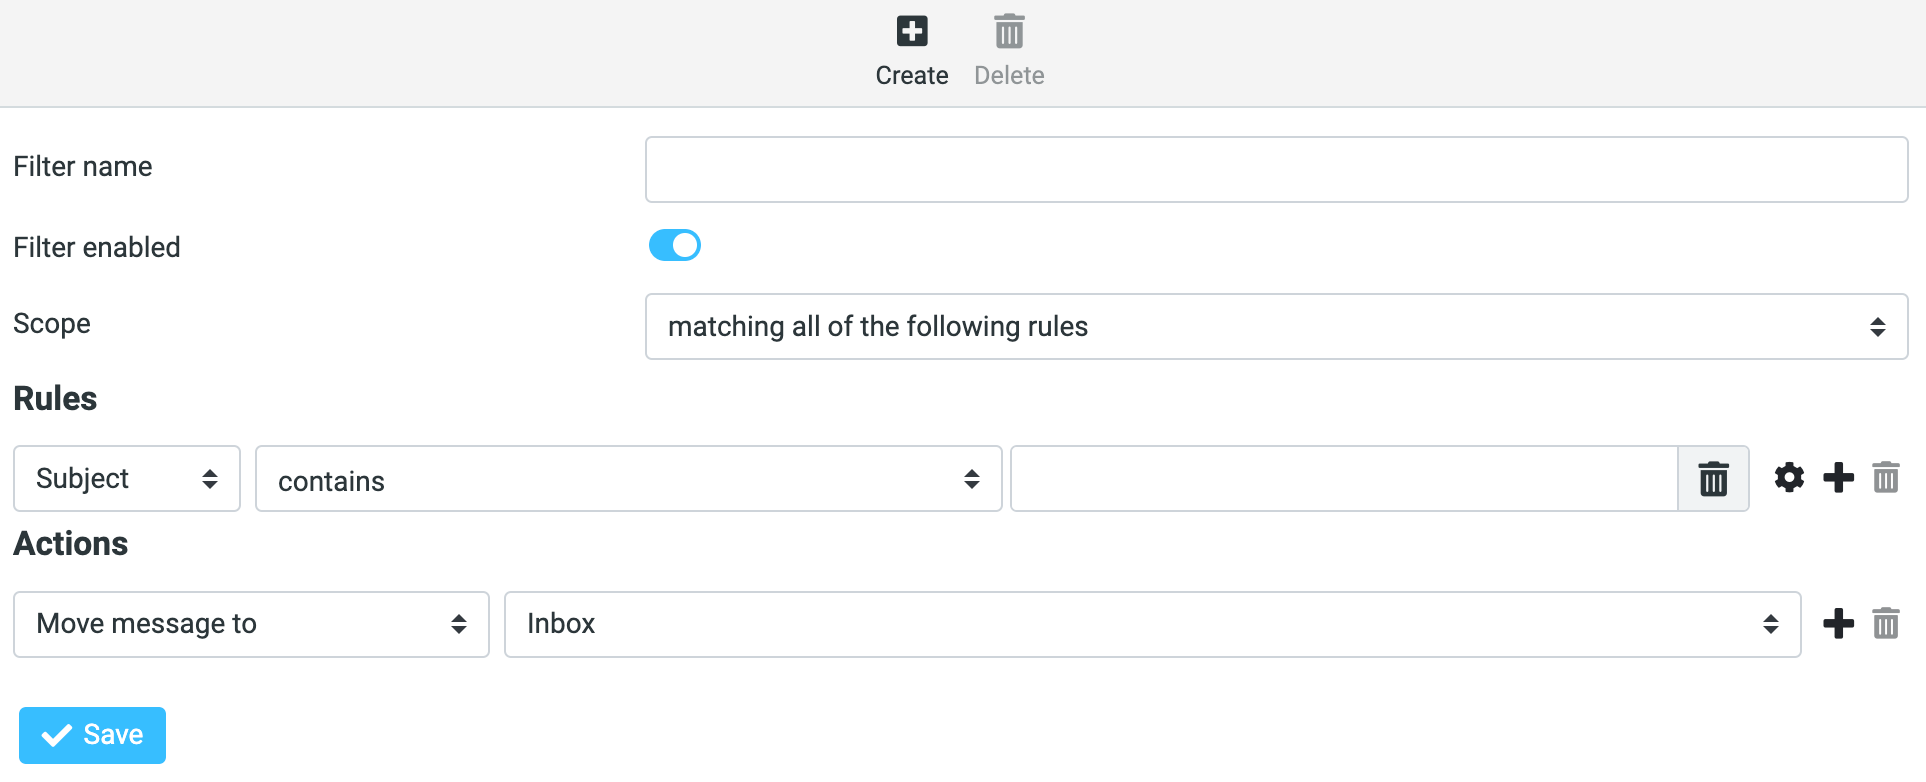Click the Delete filter toolbar icon
Screen dimensions: 1926x782
click(1009, 32)
